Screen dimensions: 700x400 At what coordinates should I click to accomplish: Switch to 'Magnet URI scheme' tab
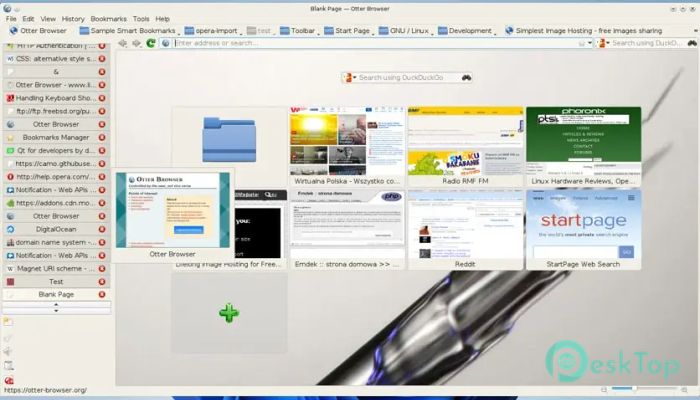coord(56,269)
